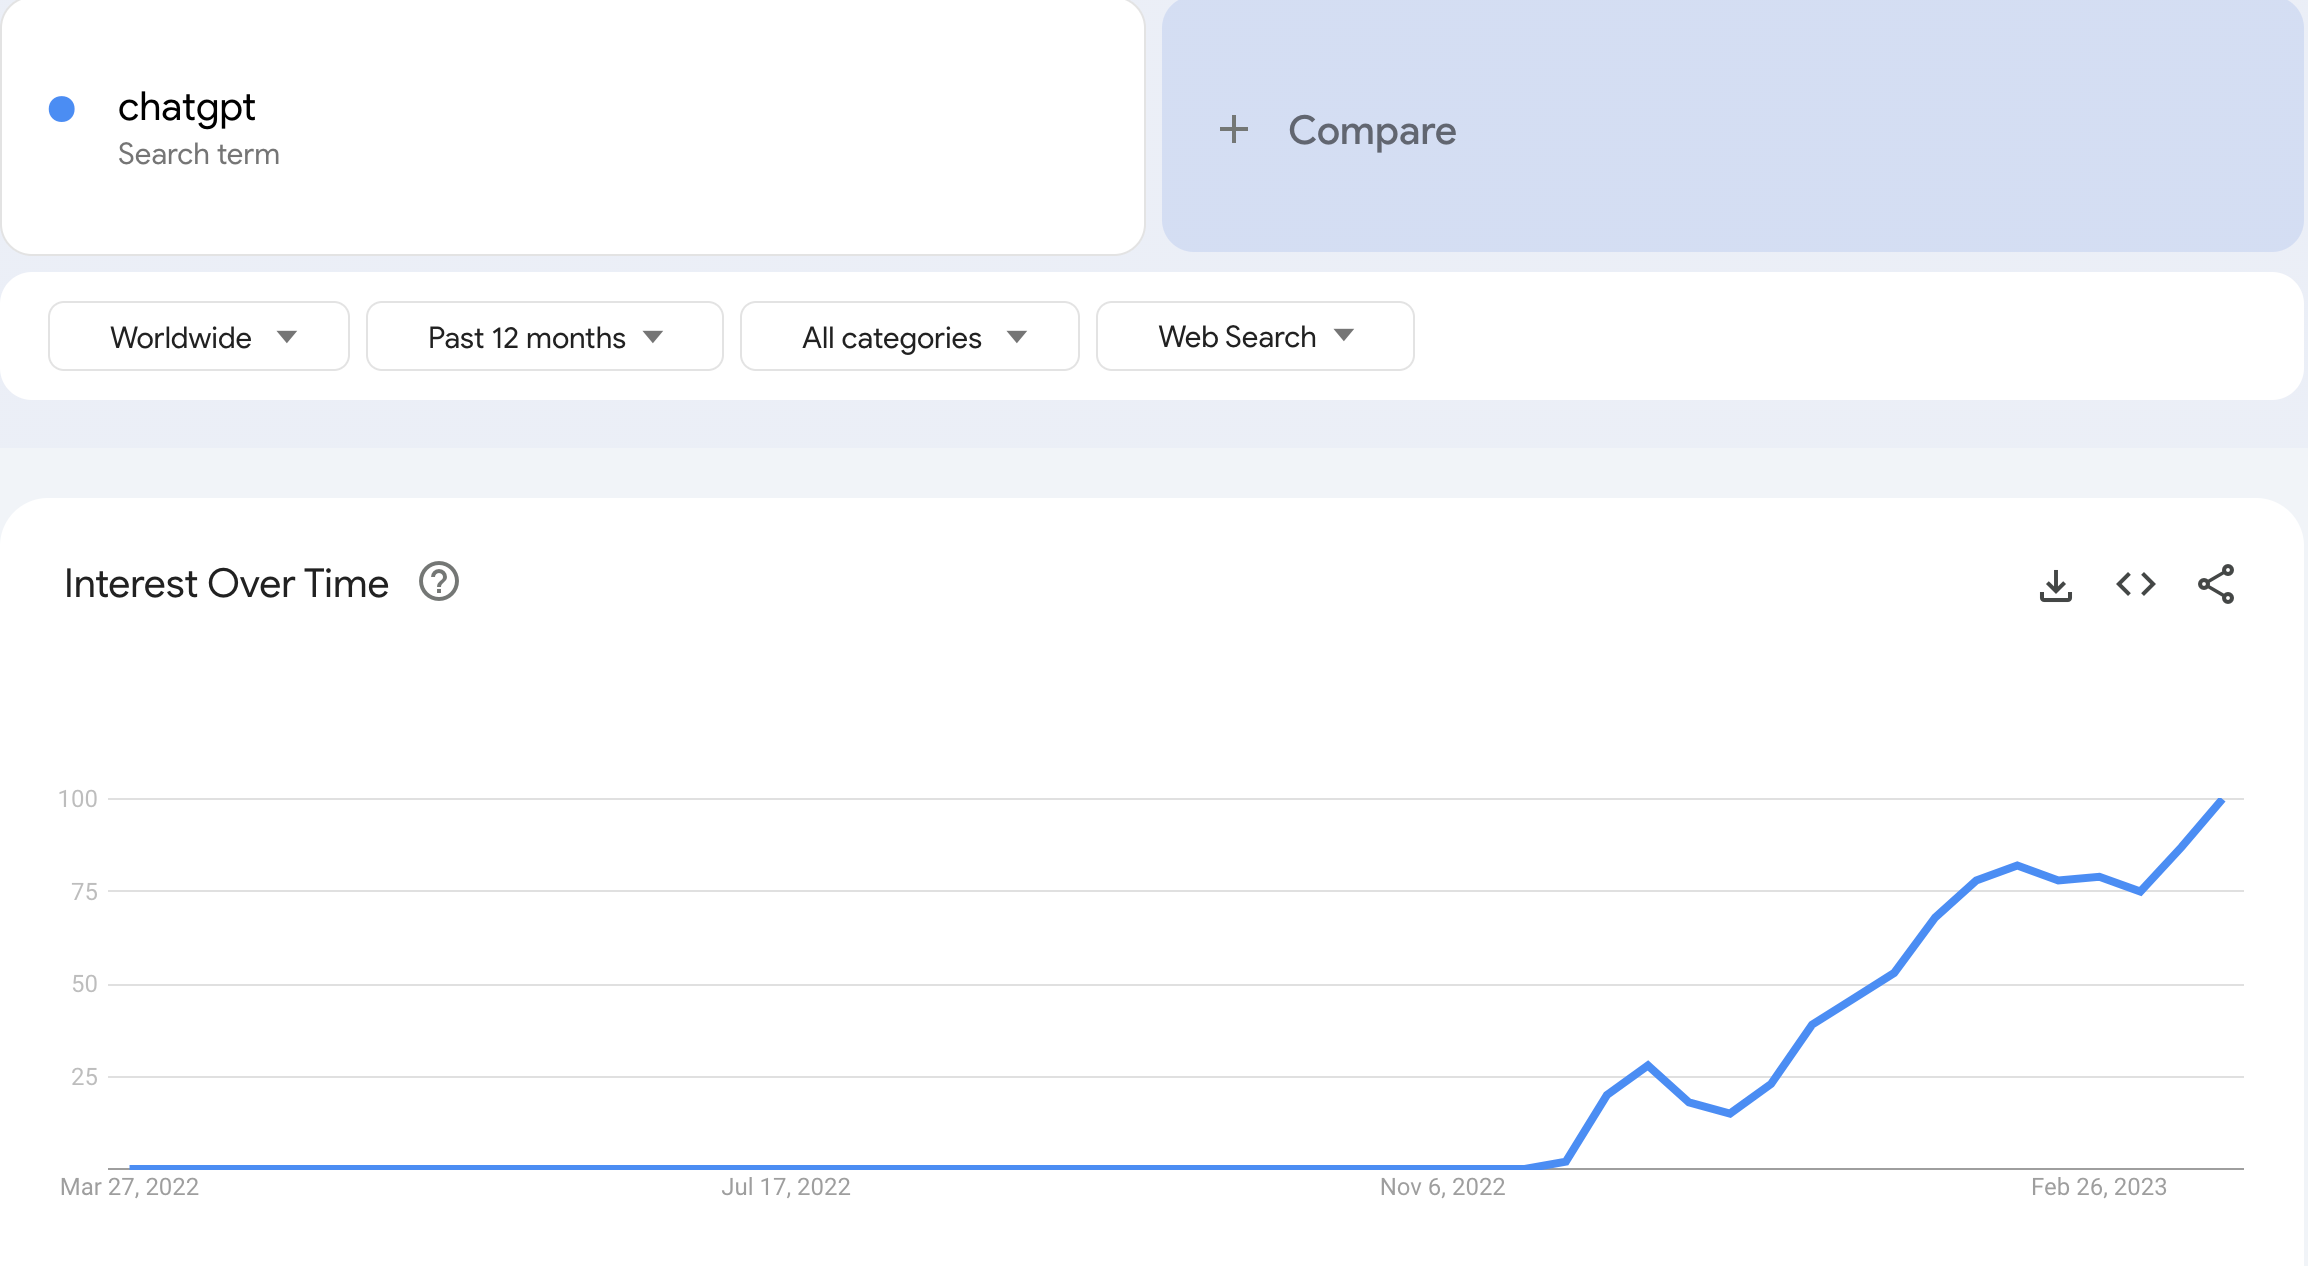Add a Compare search term
2308x1266 pixels.
click(1732, 126)
